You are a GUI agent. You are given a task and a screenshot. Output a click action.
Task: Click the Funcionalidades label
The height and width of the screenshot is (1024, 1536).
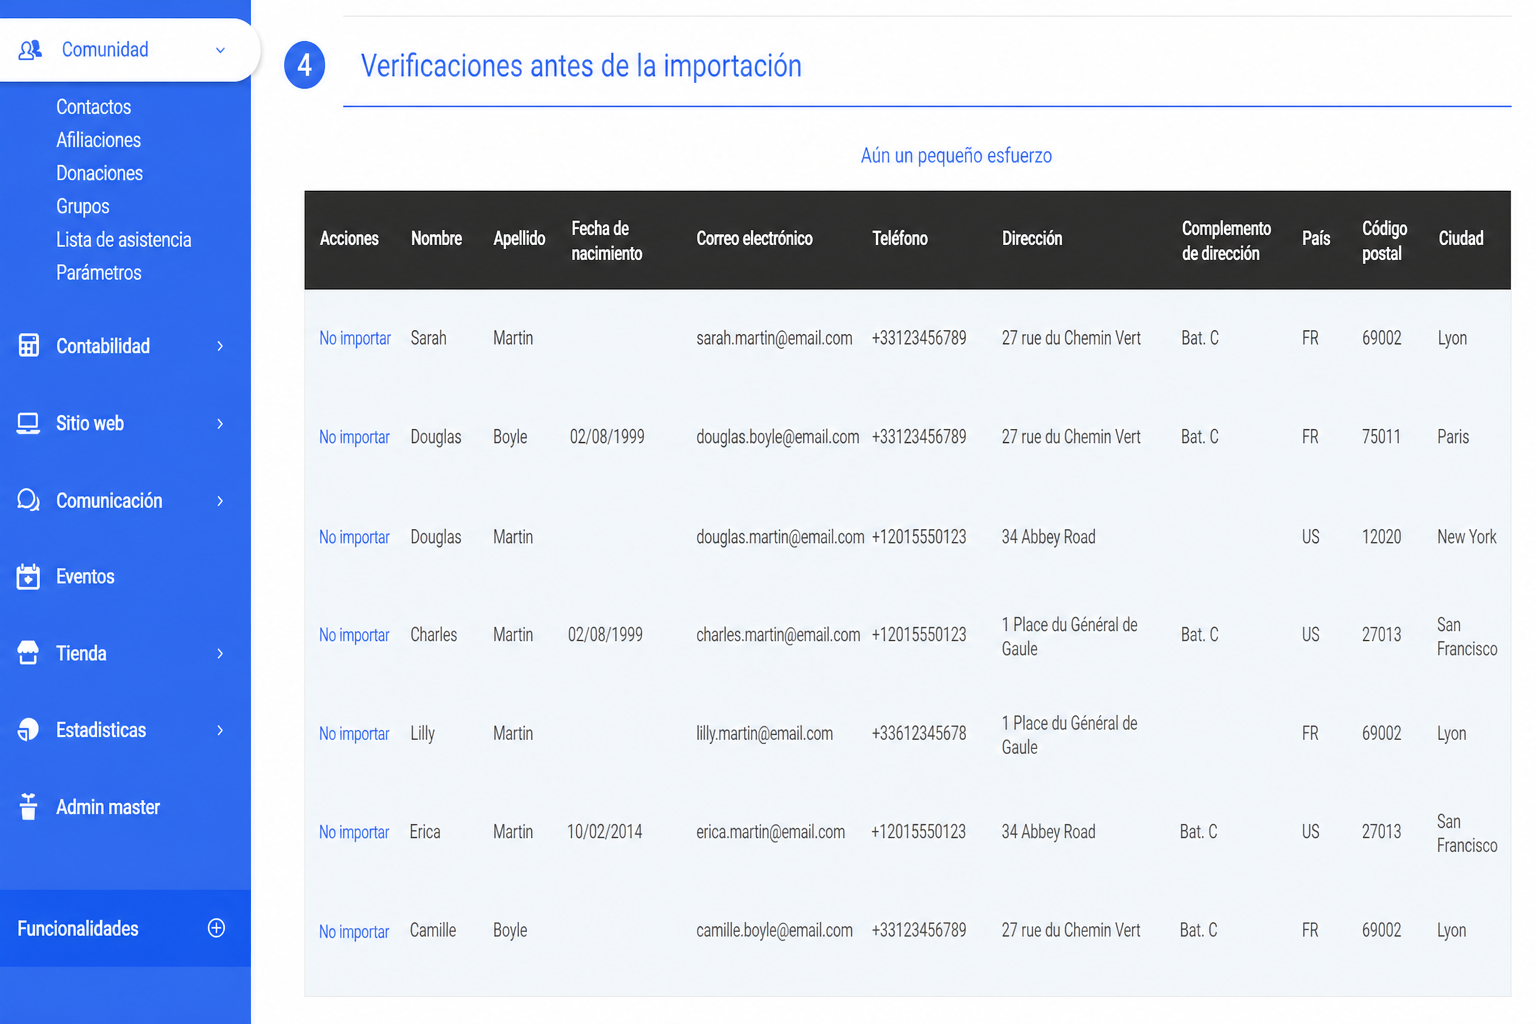point(78,929)
